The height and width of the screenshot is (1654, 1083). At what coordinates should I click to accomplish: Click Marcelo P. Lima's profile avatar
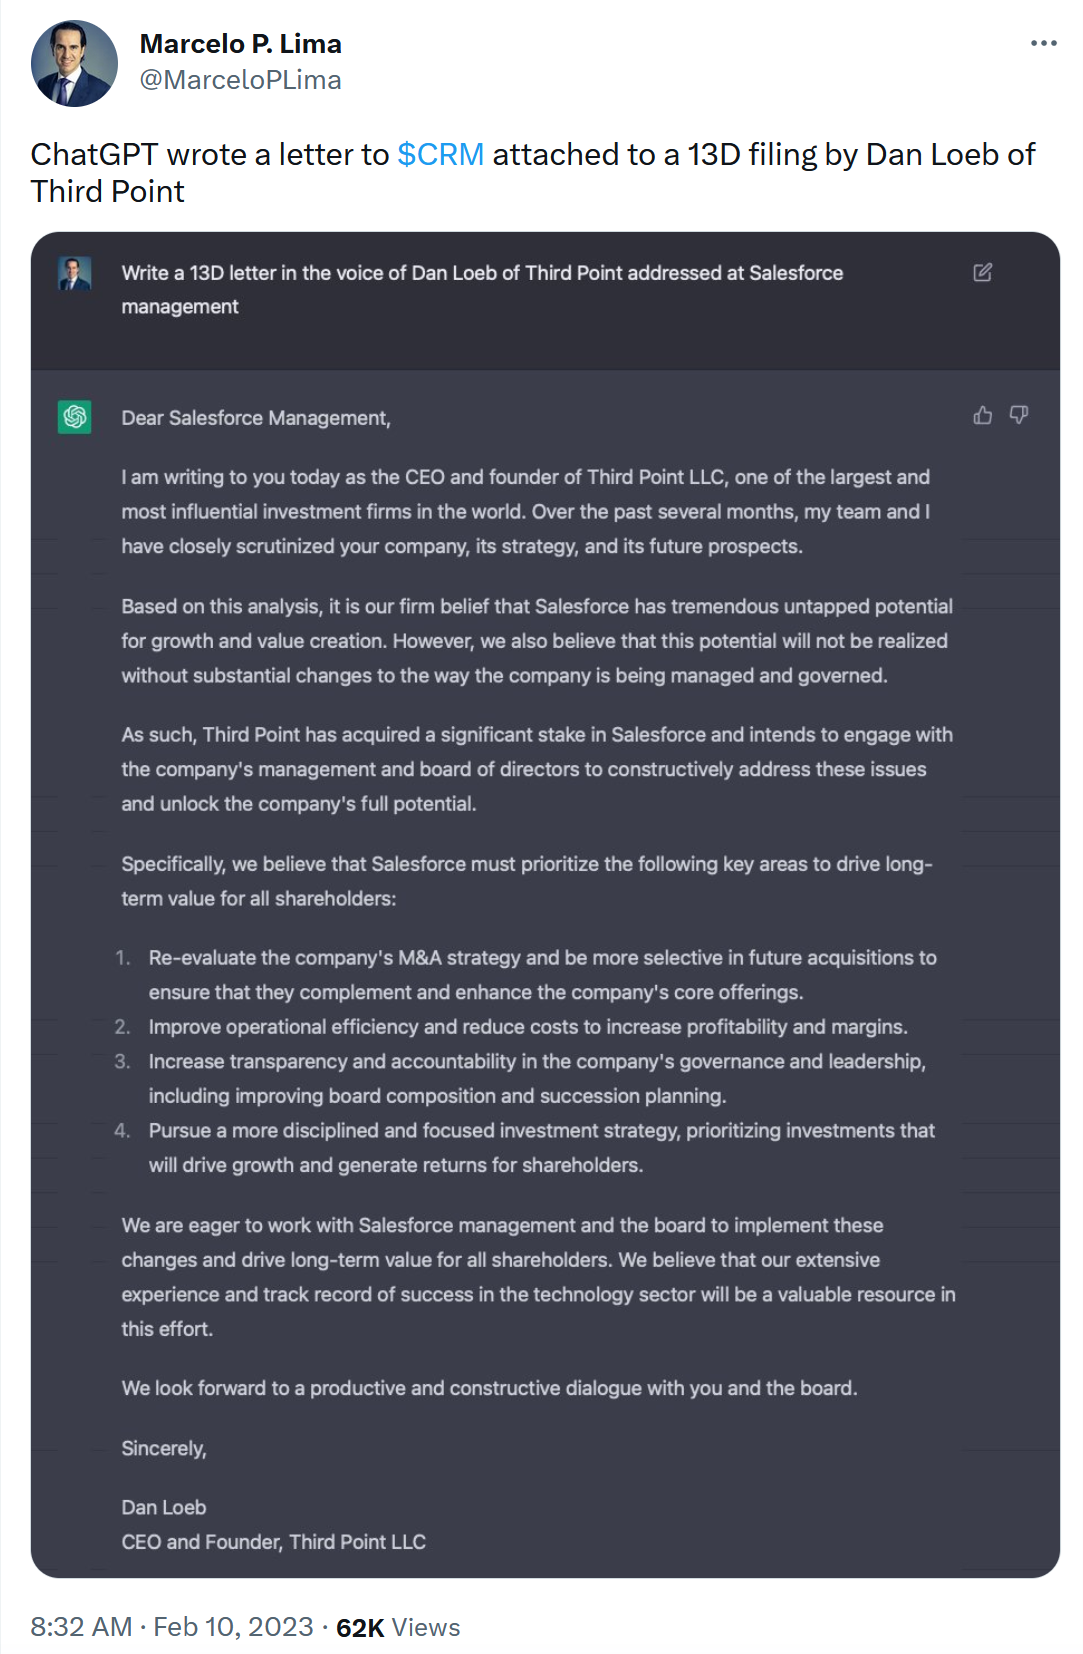[74, 63]
